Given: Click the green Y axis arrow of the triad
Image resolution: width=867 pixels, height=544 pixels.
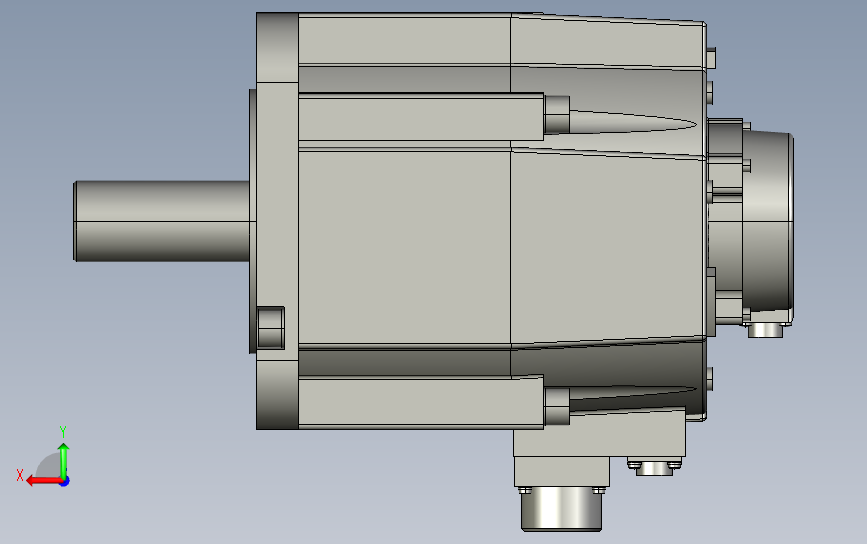Looking at the screenshot, I should (x=64, y=460).
